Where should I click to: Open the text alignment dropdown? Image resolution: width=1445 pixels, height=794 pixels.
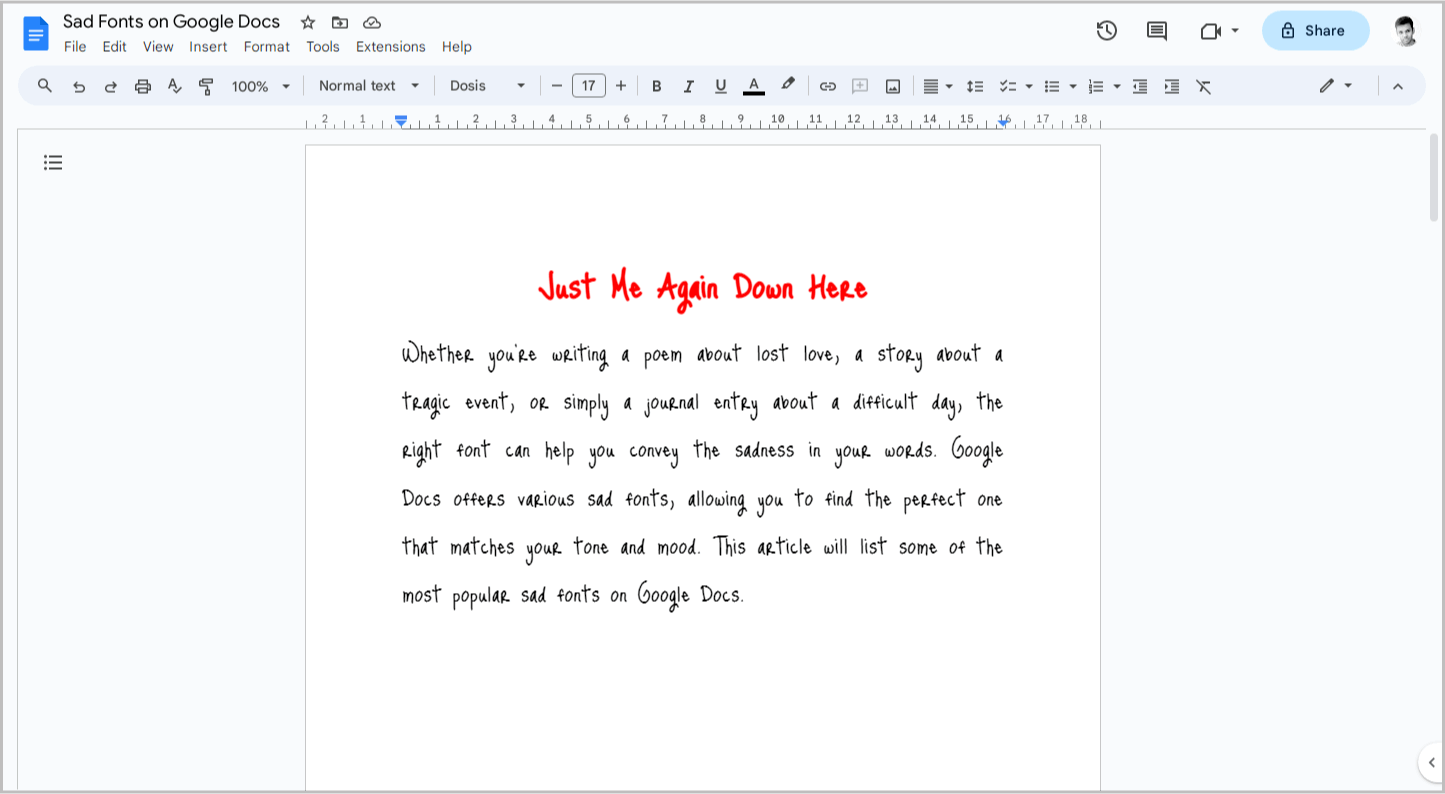pos(937,87)
